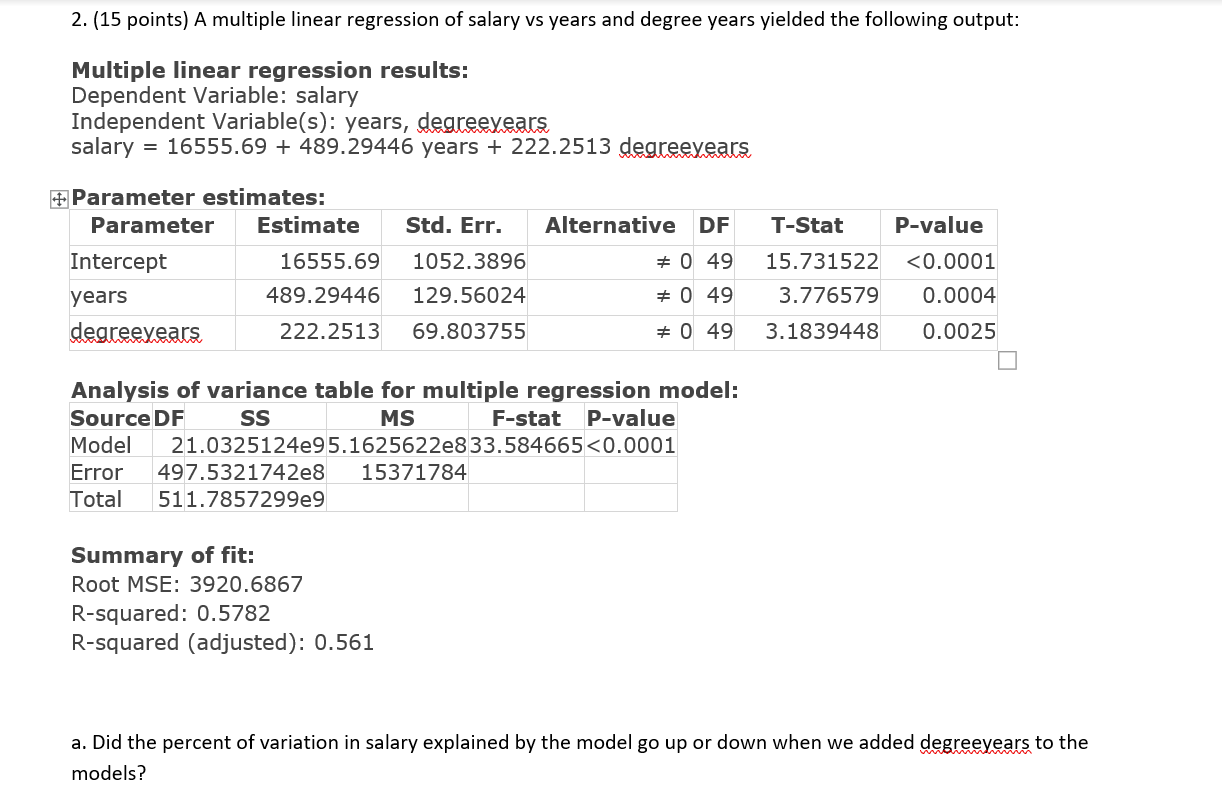Click the word degreeyears in question a

point(976,743)
